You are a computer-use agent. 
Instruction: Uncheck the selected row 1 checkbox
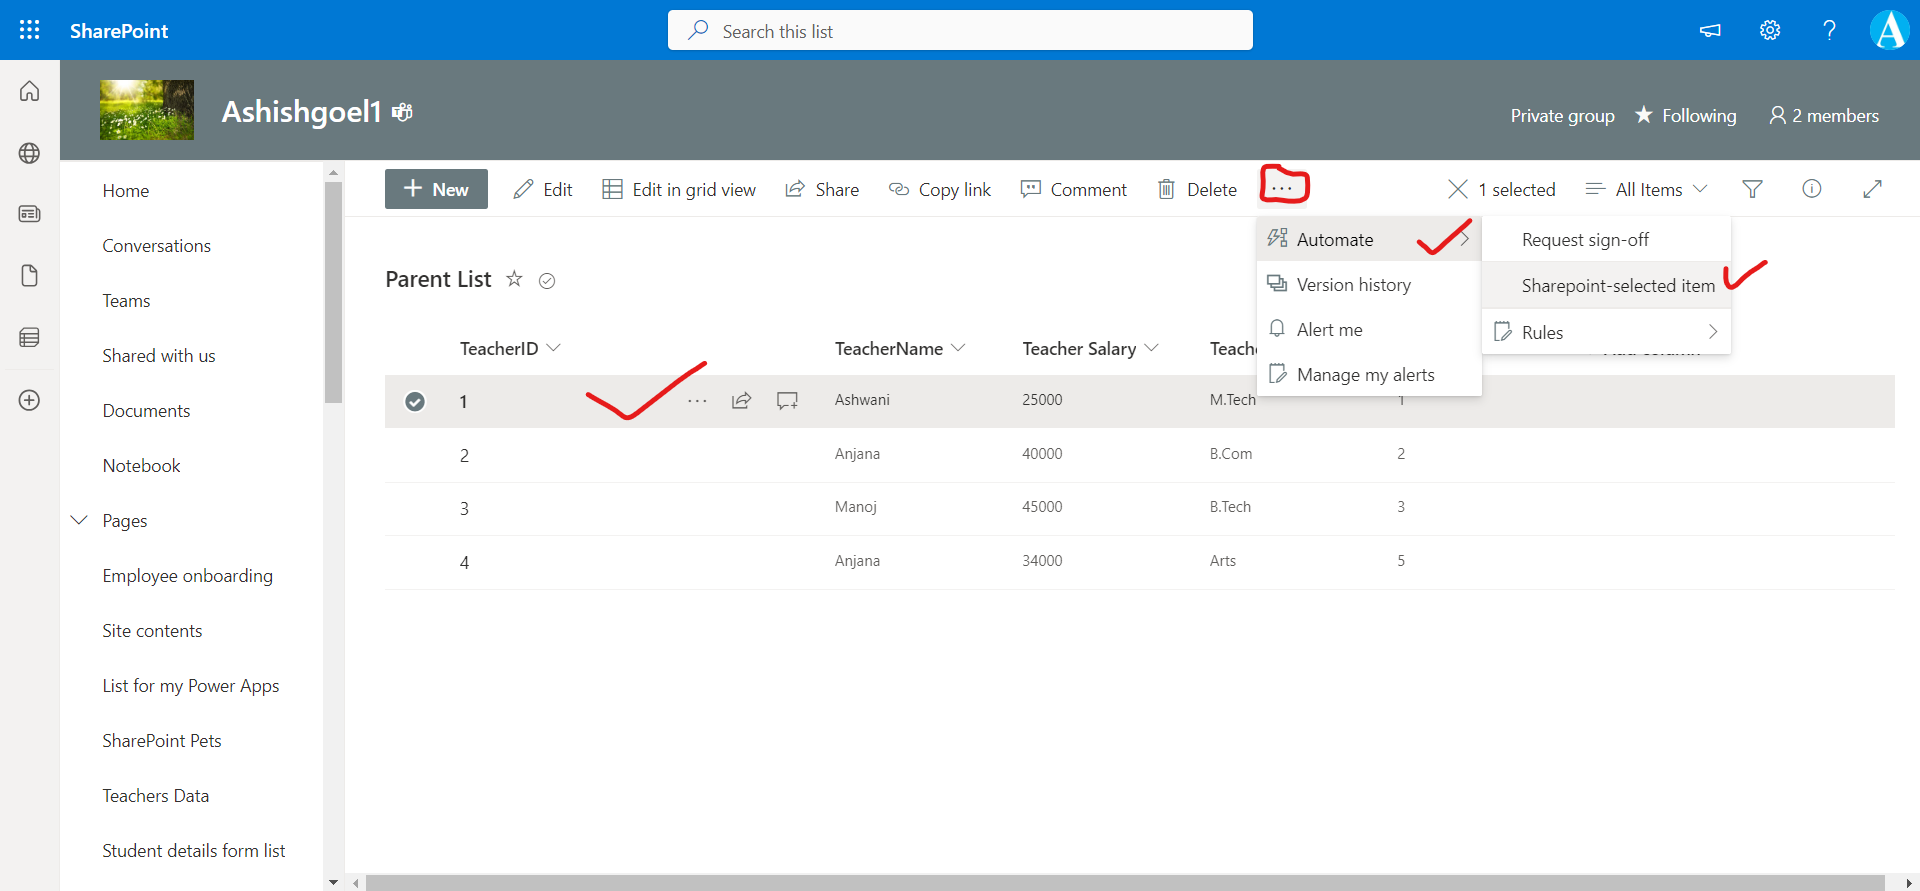click(x=415, y=401)
